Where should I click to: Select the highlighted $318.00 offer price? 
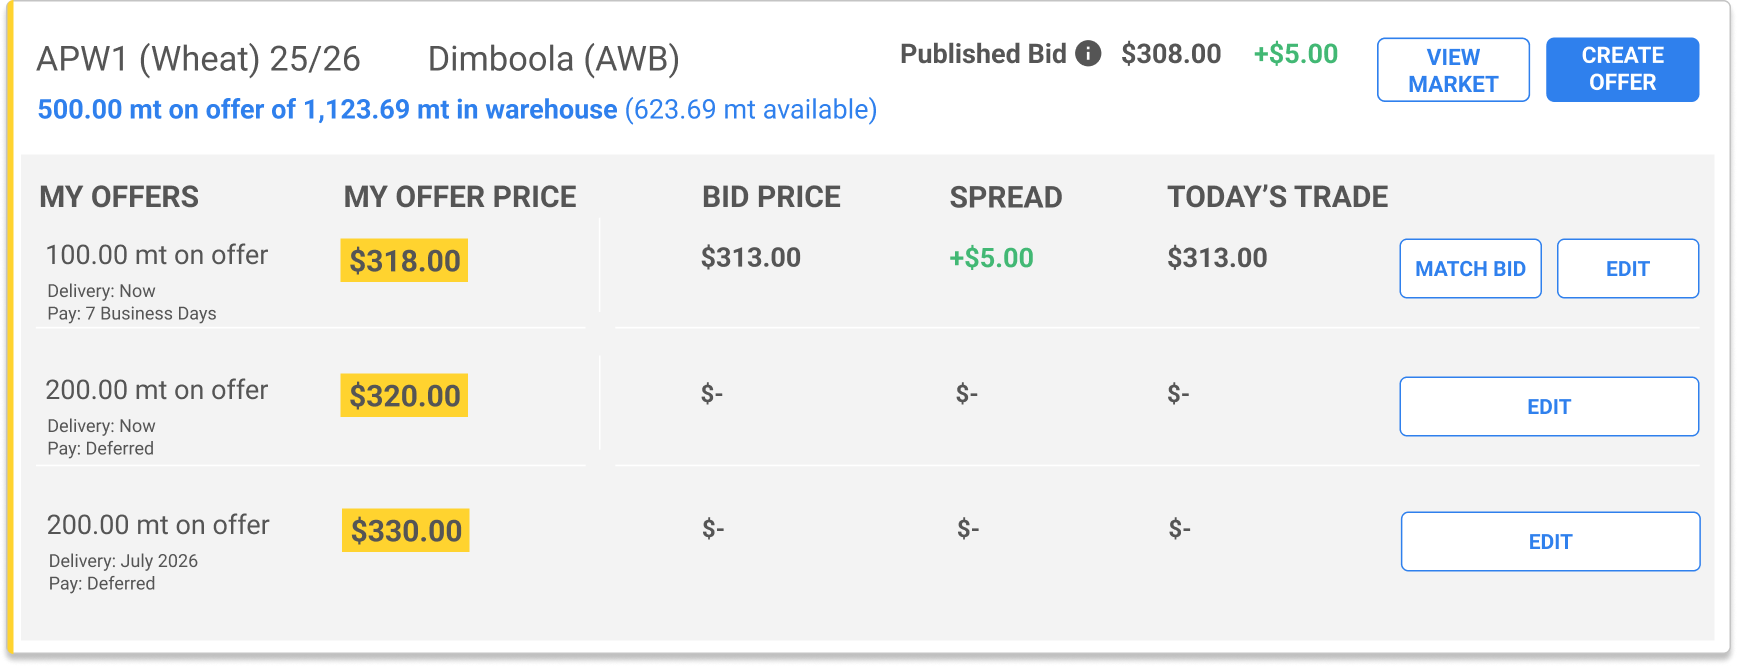pyautogui.click(x=403, y=261)
